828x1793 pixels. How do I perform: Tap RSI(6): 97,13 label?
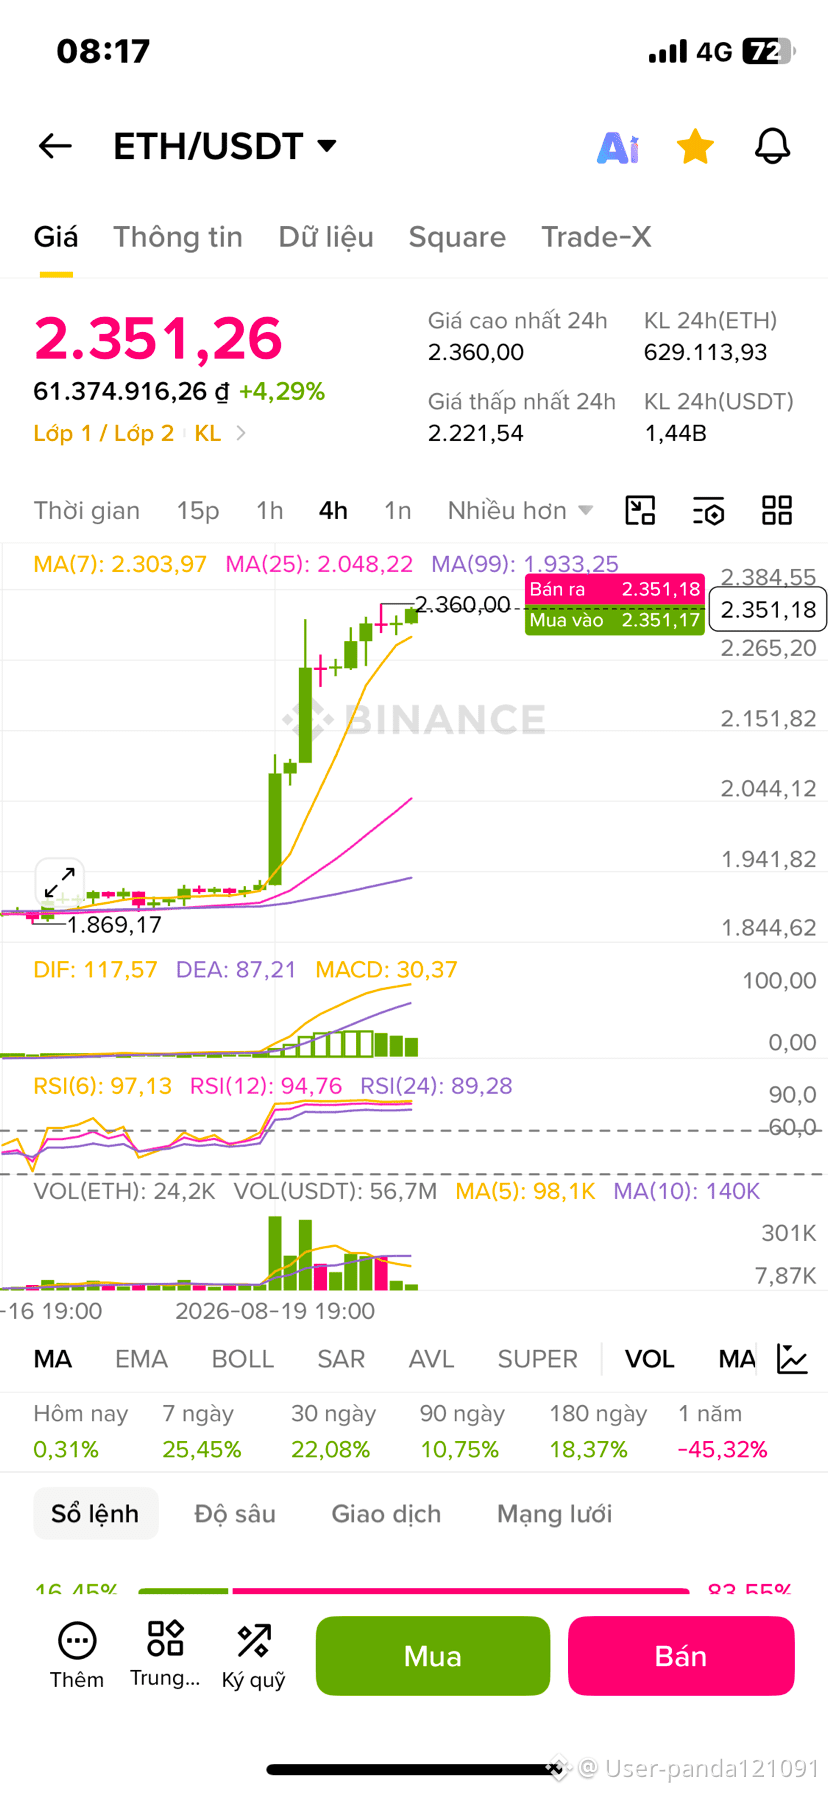103,1086
